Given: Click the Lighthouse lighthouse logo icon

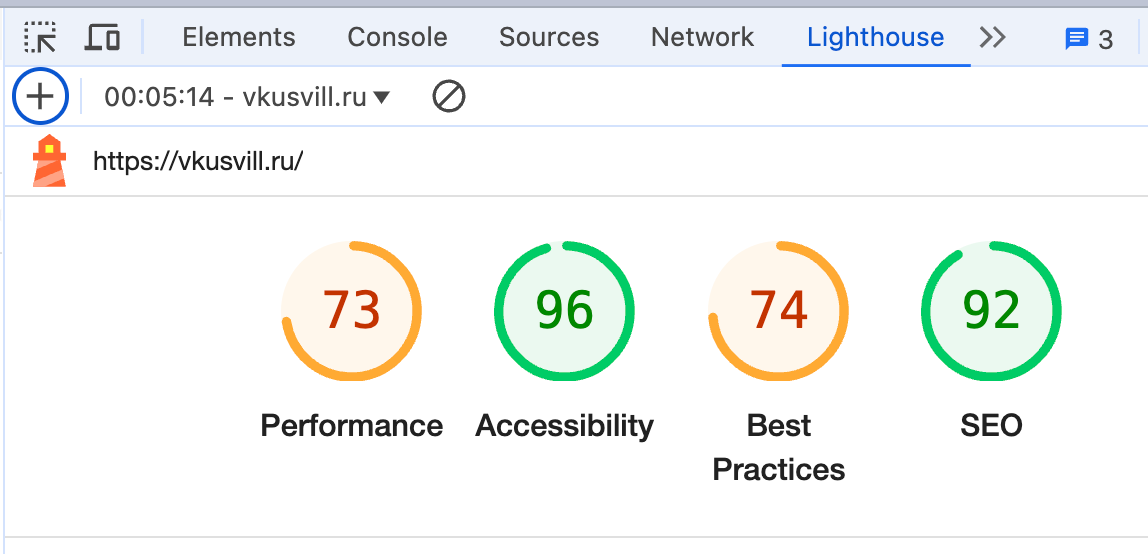Looking at the screenshot, I should click(x=49, y=161).
